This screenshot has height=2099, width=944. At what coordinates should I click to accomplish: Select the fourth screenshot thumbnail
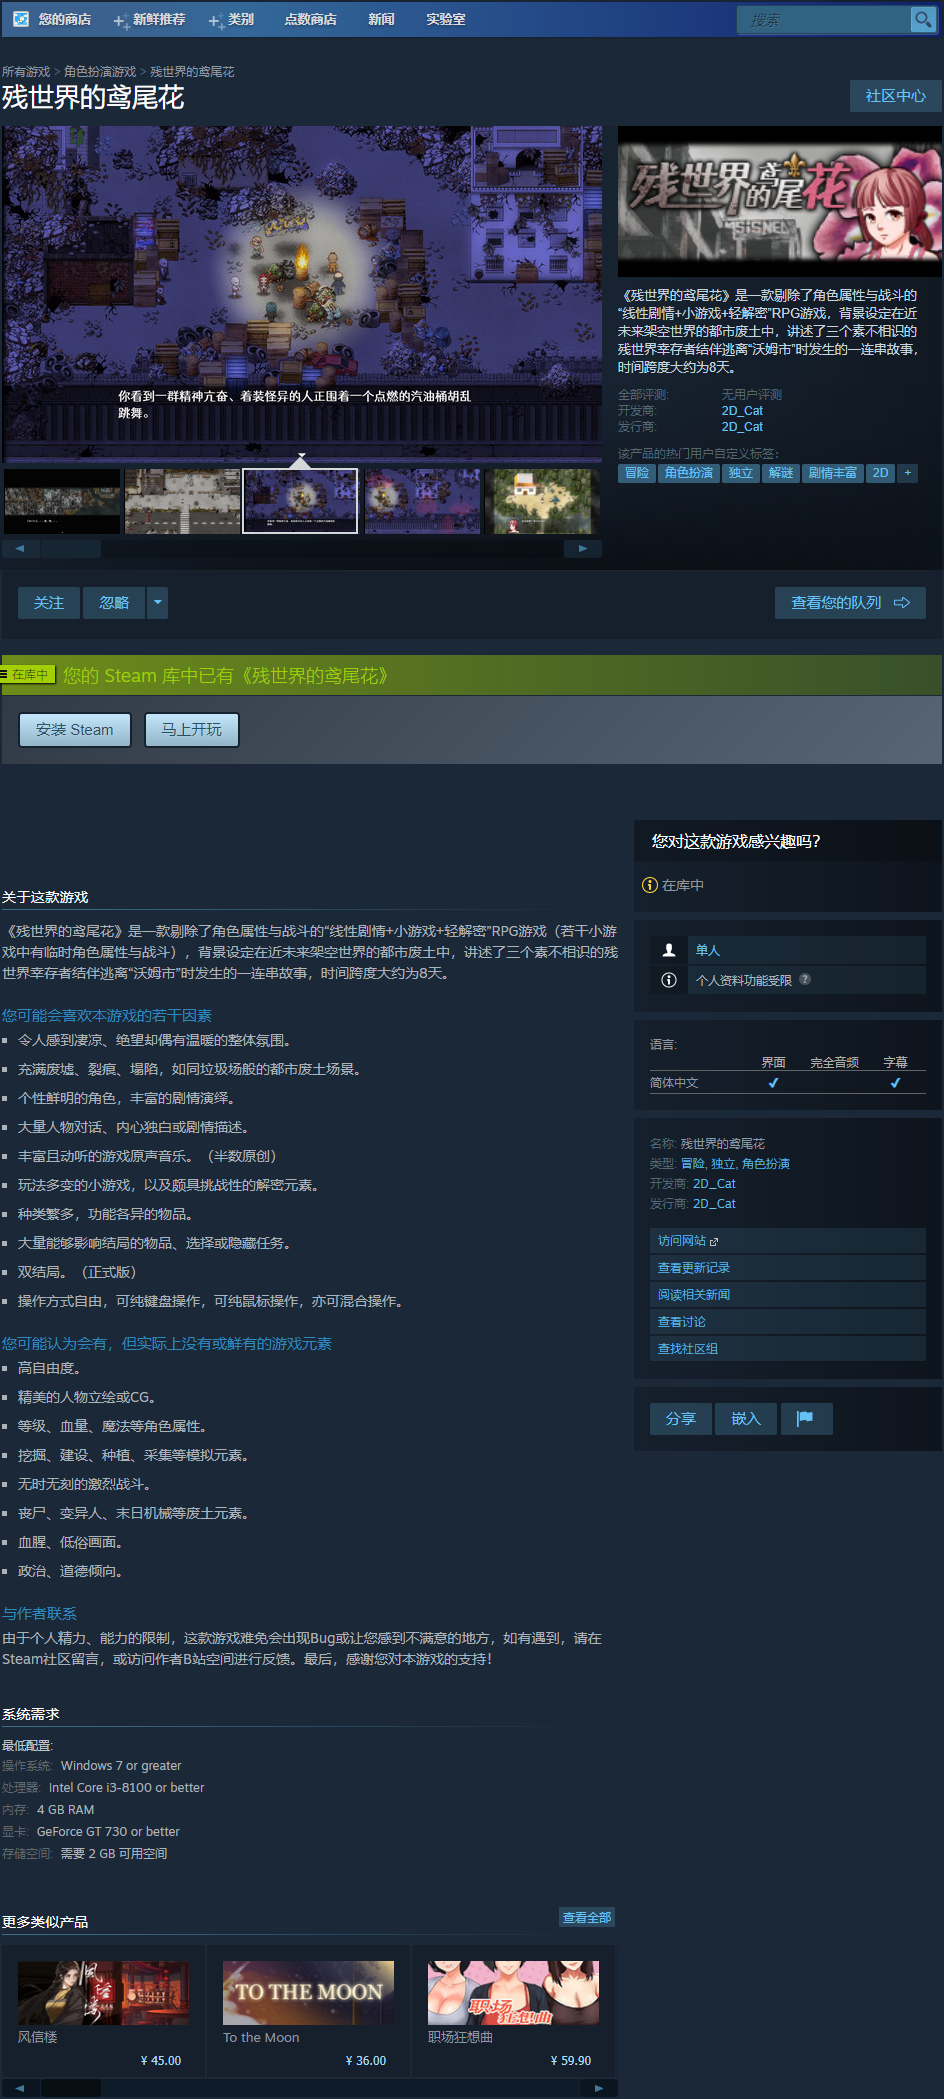[x=422, y=501]
